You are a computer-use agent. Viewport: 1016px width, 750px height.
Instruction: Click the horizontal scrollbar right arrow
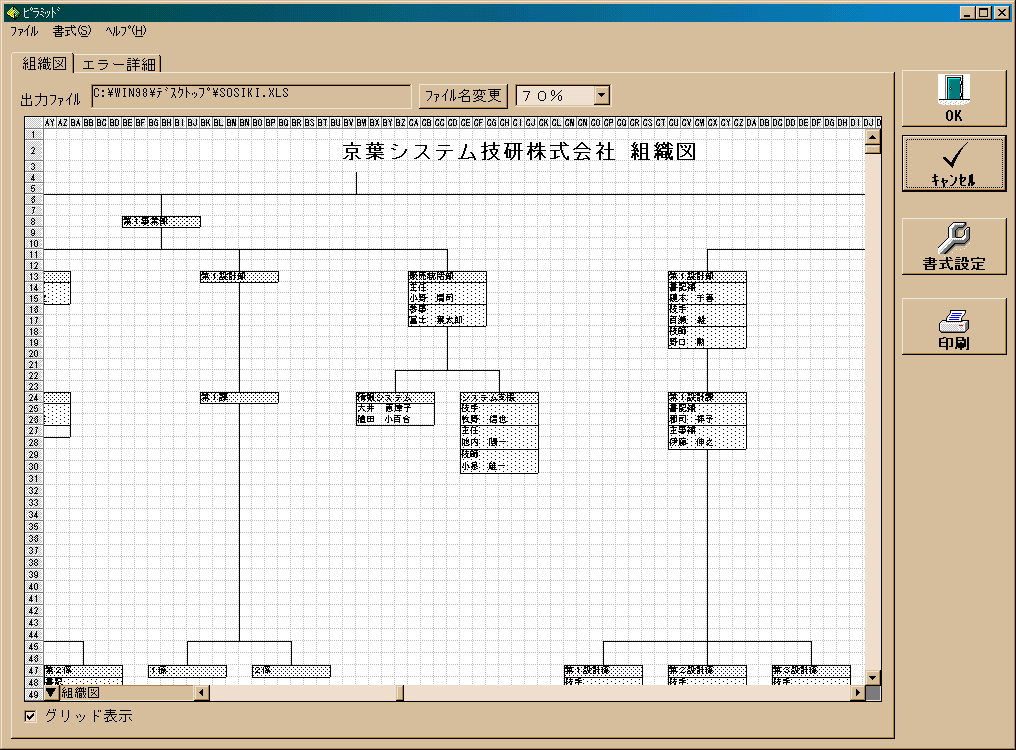coord(858,693)
